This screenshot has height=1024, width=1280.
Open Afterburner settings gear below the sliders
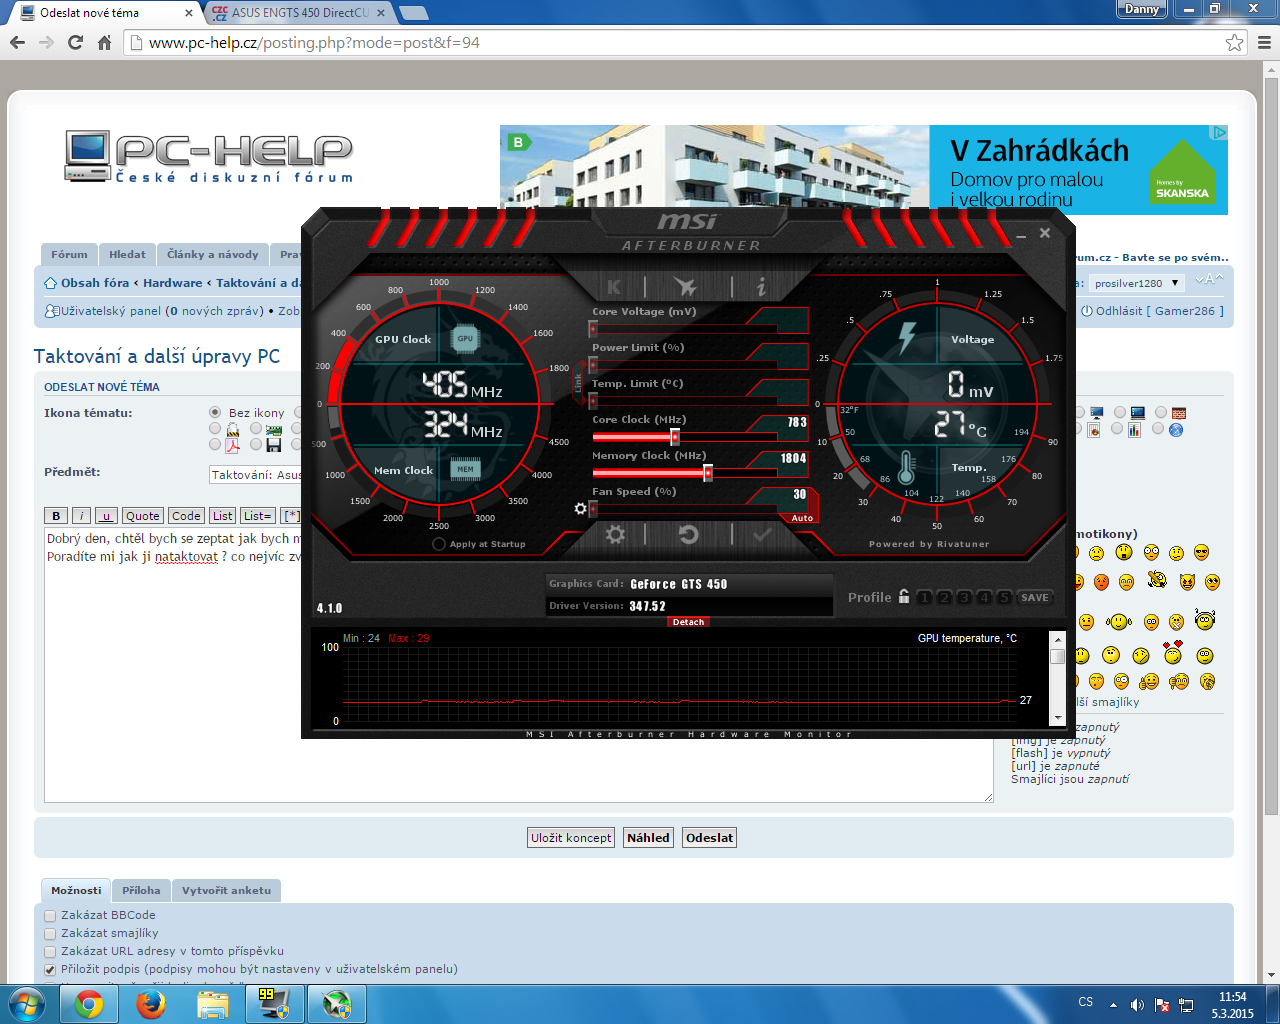615,534
